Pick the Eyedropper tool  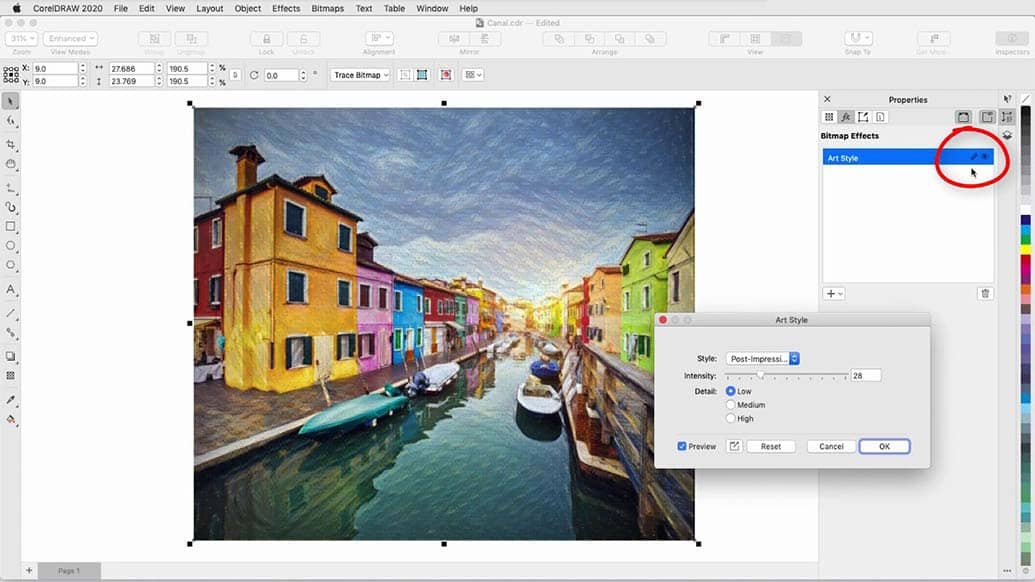pyautogui.click(x=10, y=400)
